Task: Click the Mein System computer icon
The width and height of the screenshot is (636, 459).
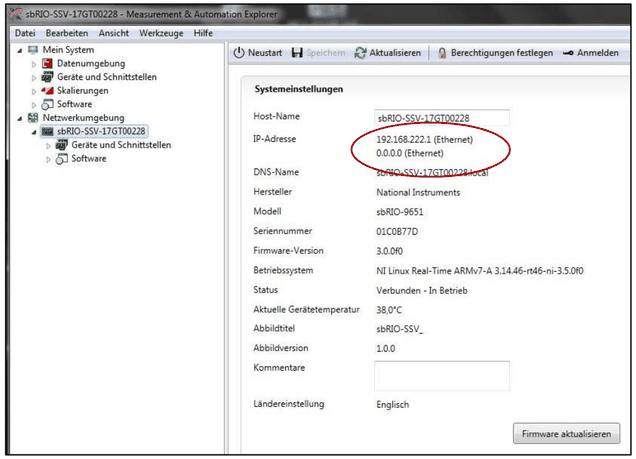Action: 33,50
